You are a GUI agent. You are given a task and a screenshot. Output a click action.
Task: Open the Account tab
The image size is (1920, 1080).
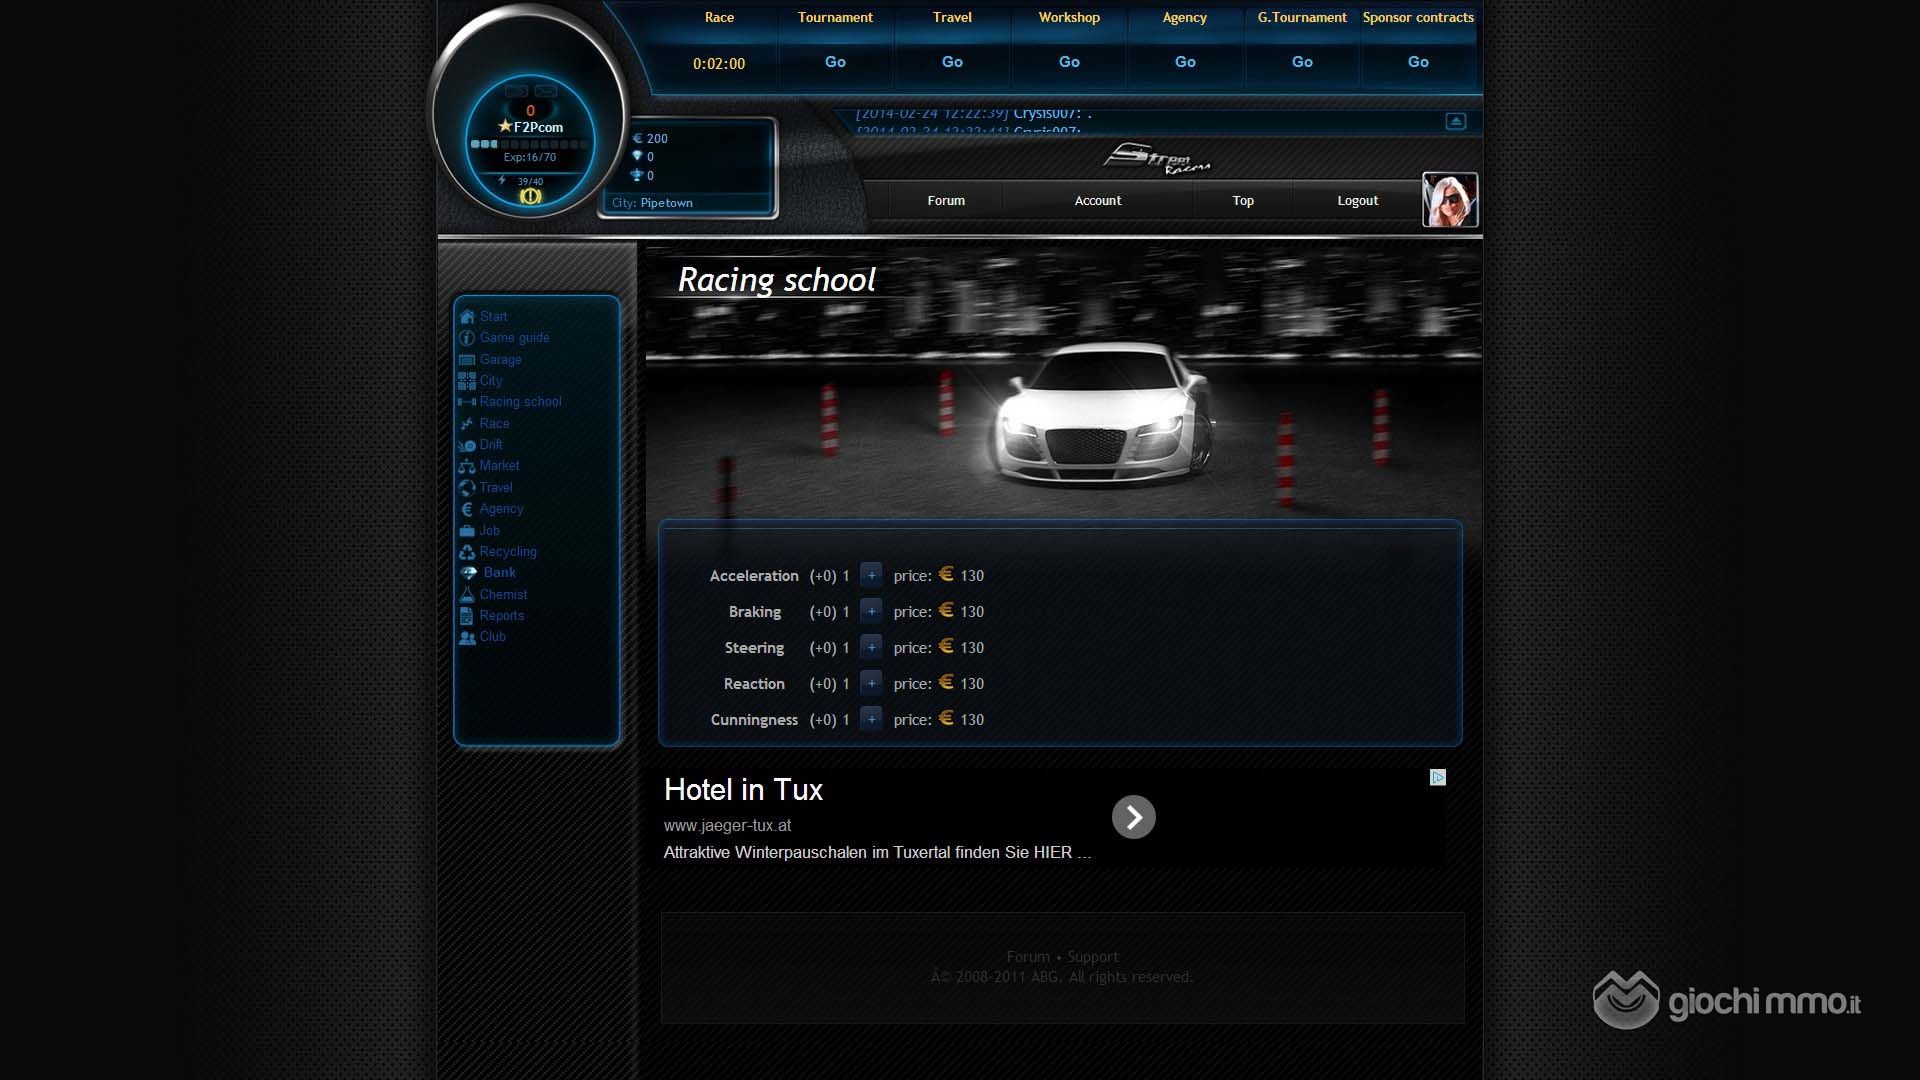click(x=1098, y=200)
